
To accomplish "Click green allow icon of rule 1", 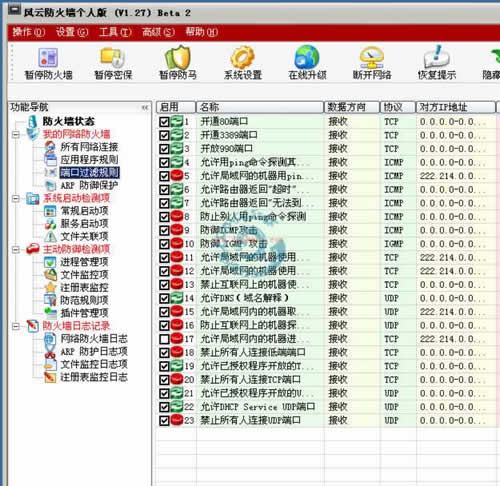I will click(x=177, y=121).
